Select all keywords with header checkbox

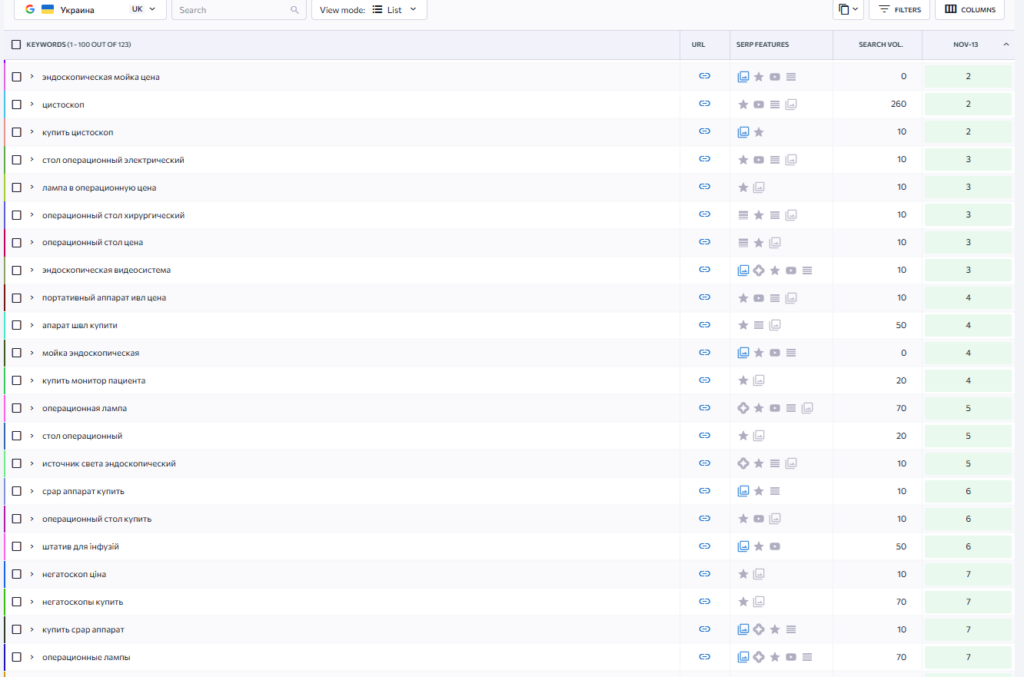tap(16, 44)
